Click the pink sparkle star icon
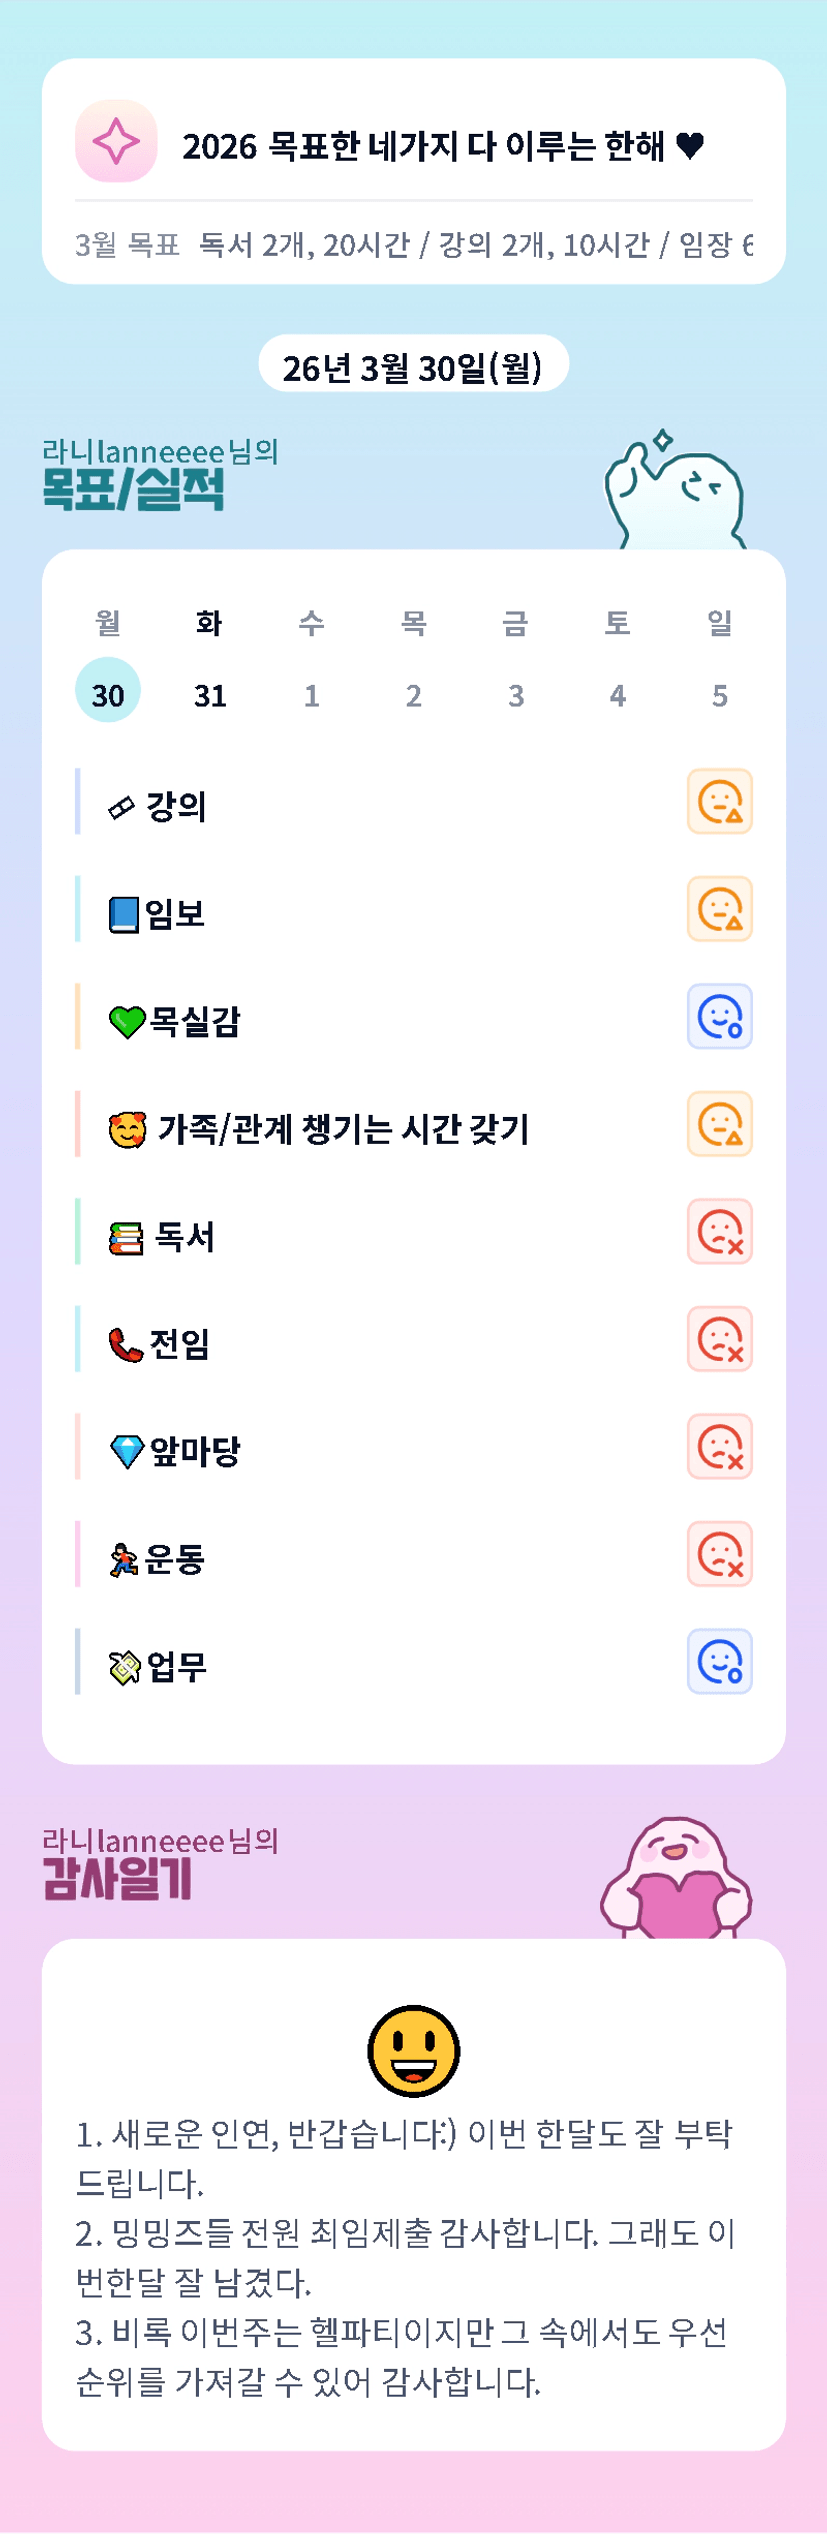 (x=116, y=142)
